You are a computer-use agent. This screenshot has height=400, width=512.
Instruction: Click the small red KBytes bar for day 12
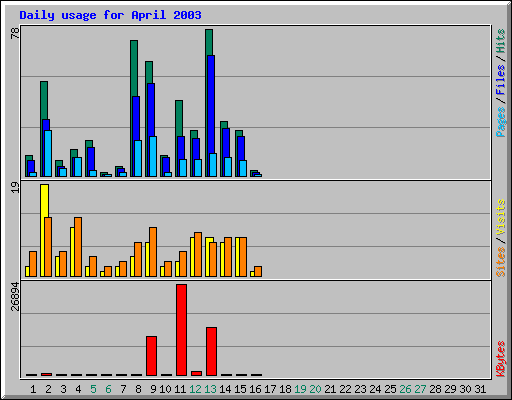pyautogui.click(x=196, y=374)
